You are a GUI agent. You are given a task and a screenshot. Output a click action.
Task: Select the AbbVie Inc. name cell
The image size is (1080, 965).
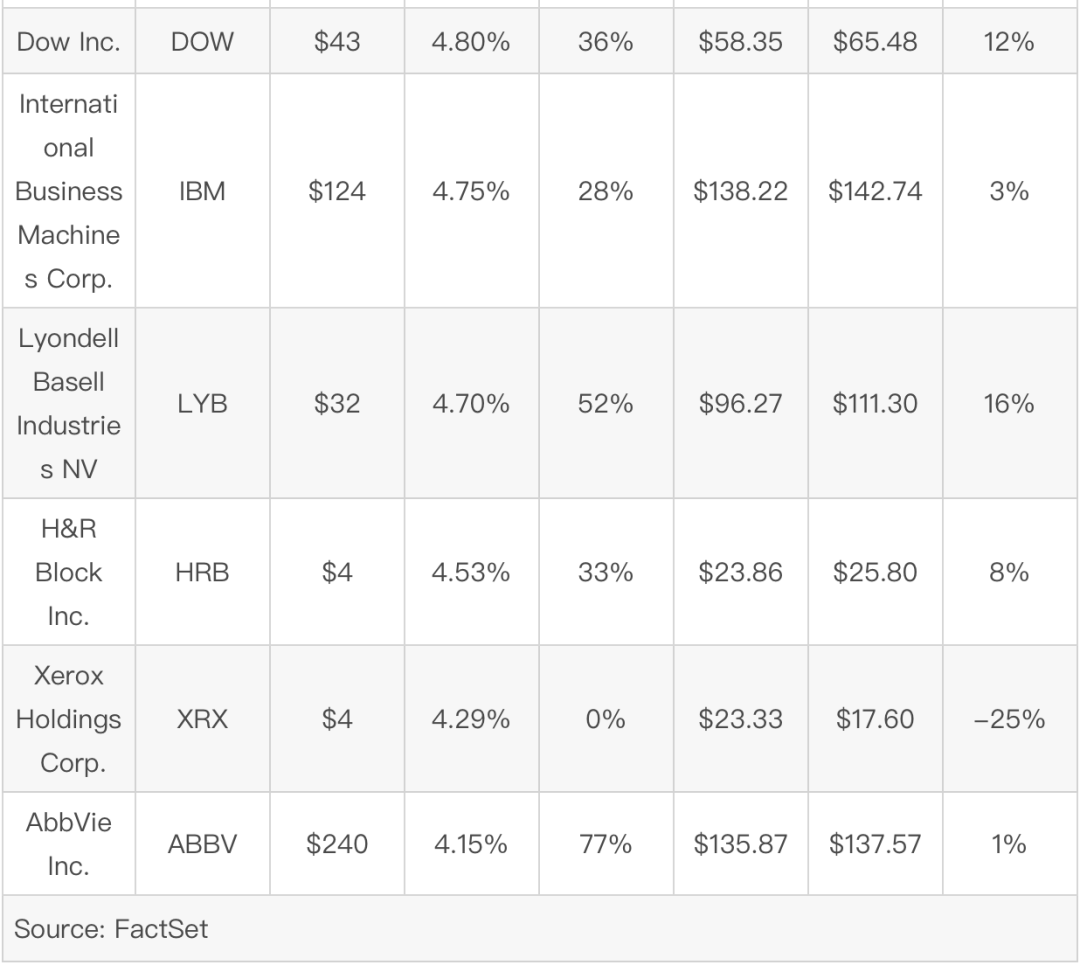click(69, 844)
